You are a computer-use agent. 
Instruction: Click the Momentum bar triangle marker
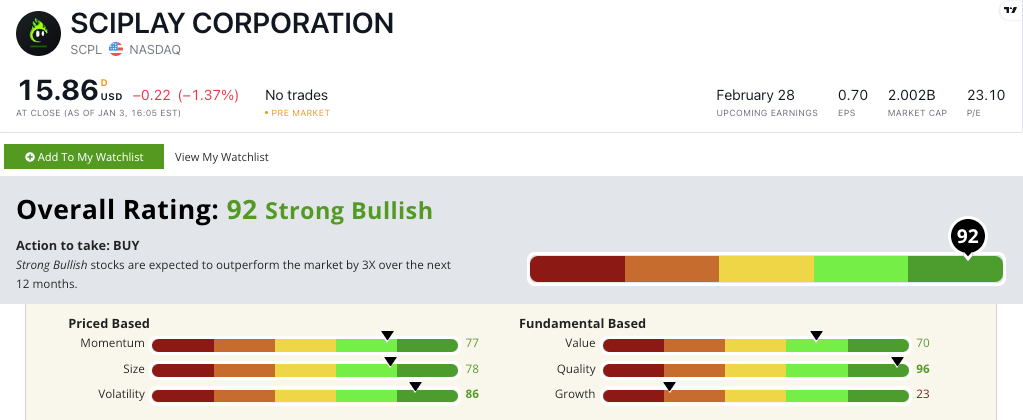click(388, 336)
